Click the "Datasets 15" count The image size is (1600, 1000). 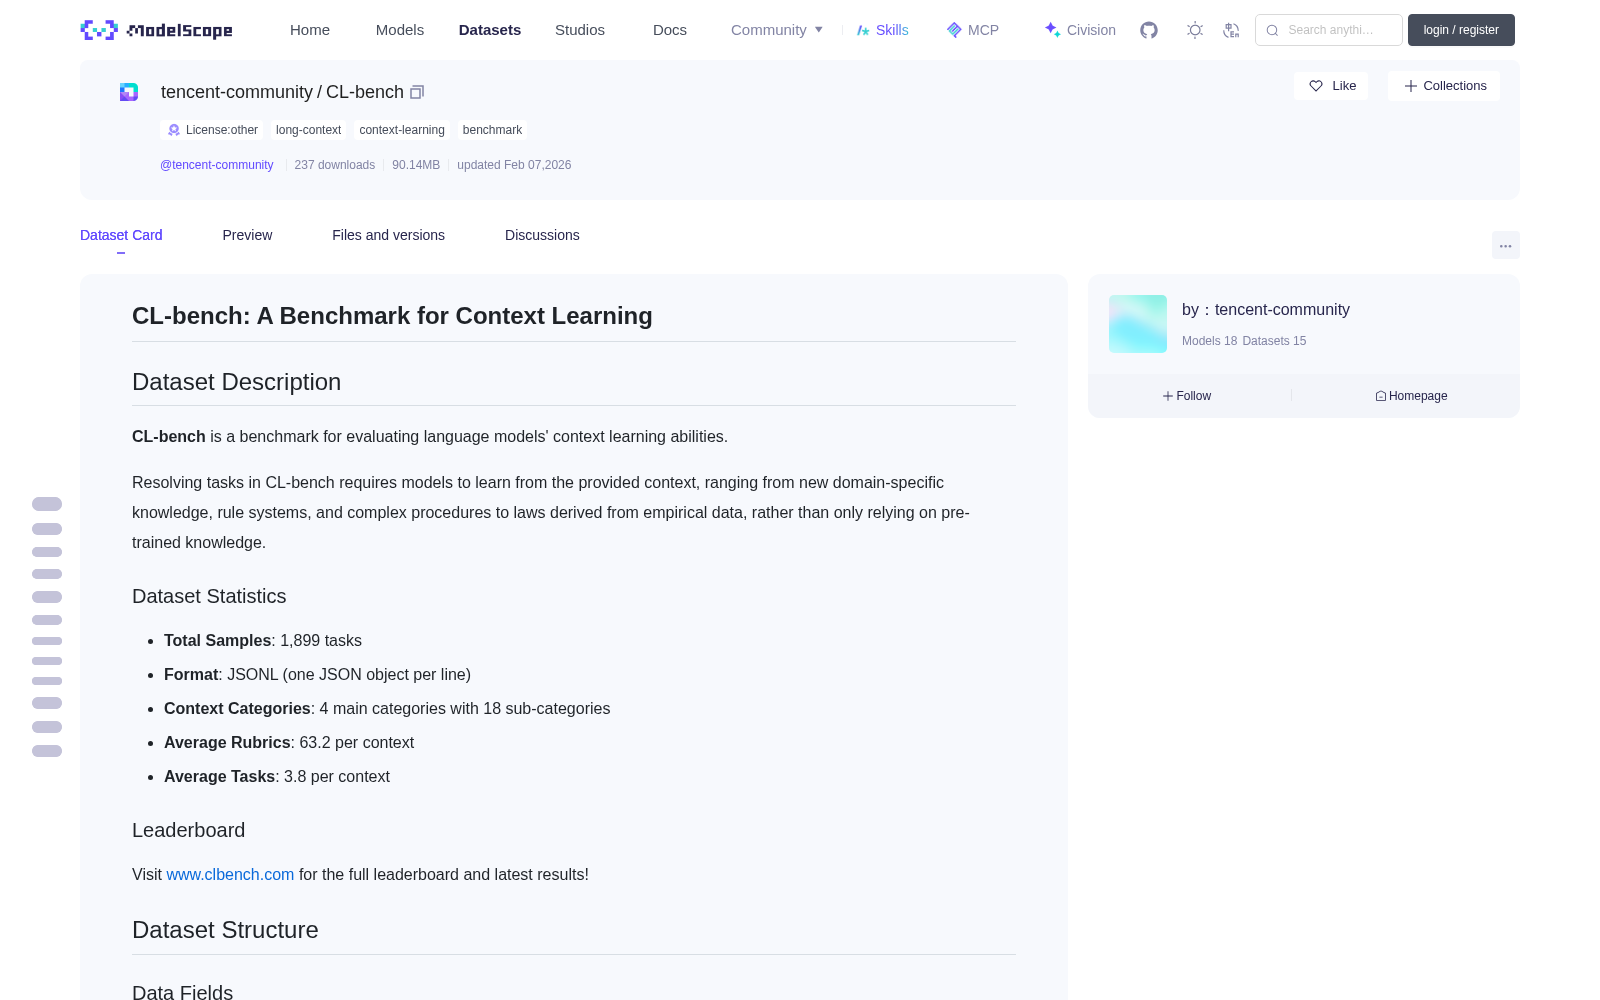click(x=1274, y=341)
